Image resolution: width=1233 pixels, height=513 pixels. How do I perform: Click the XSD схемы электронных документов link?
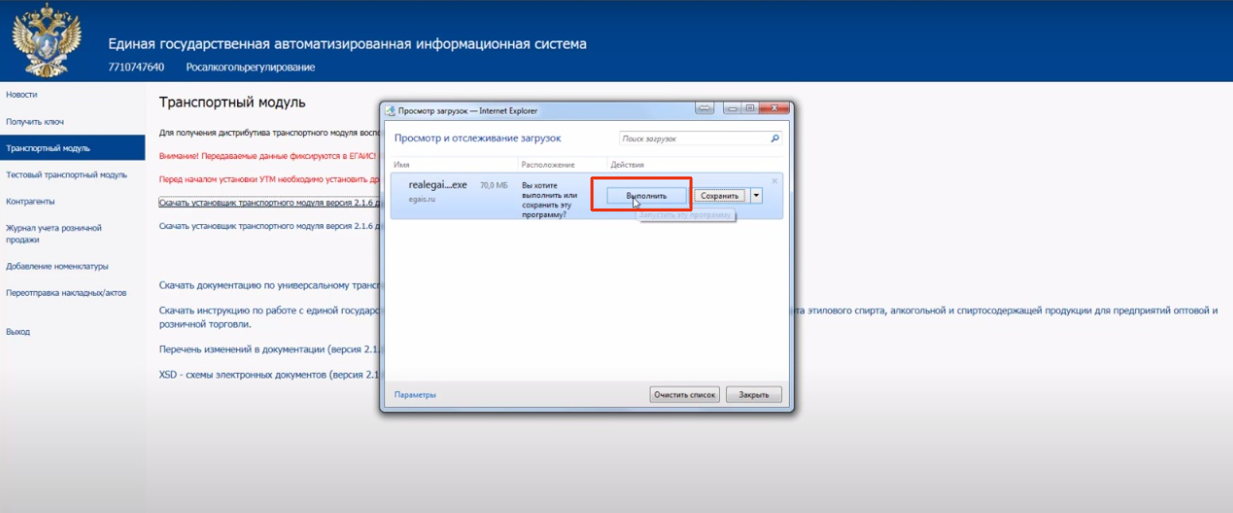click(268, 375)
